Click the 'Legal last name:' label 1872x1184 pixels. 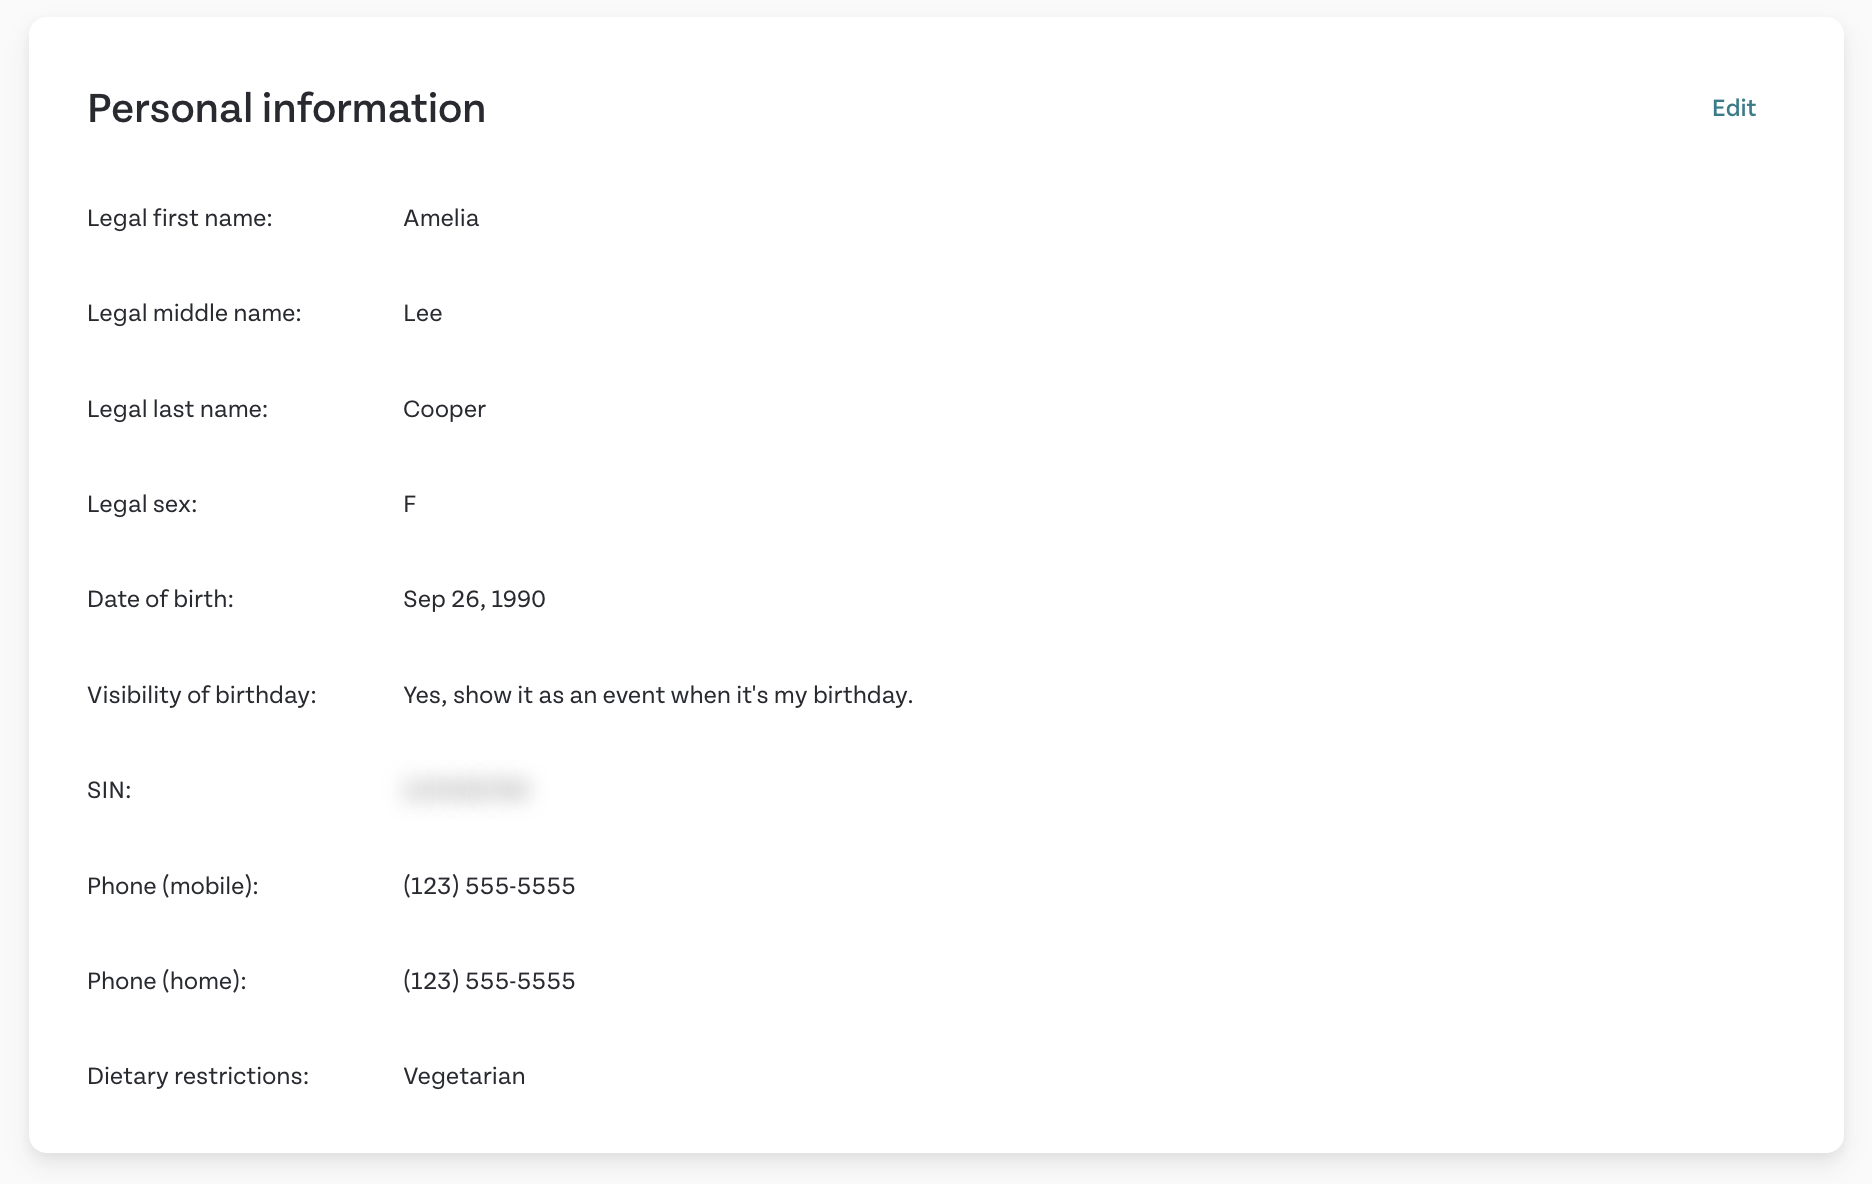click(177, 409)
